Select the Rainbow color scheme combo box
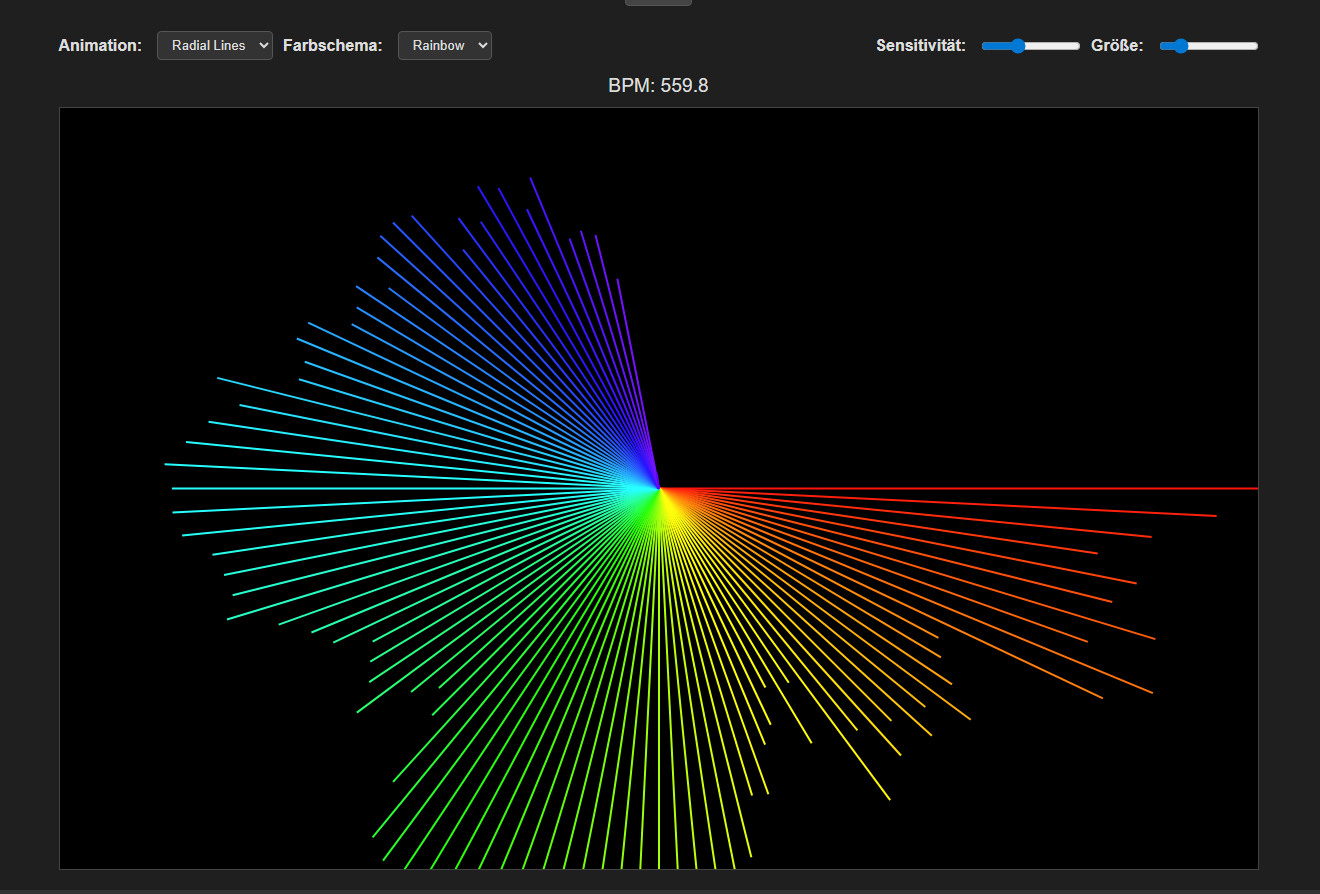 pos(444,45)
